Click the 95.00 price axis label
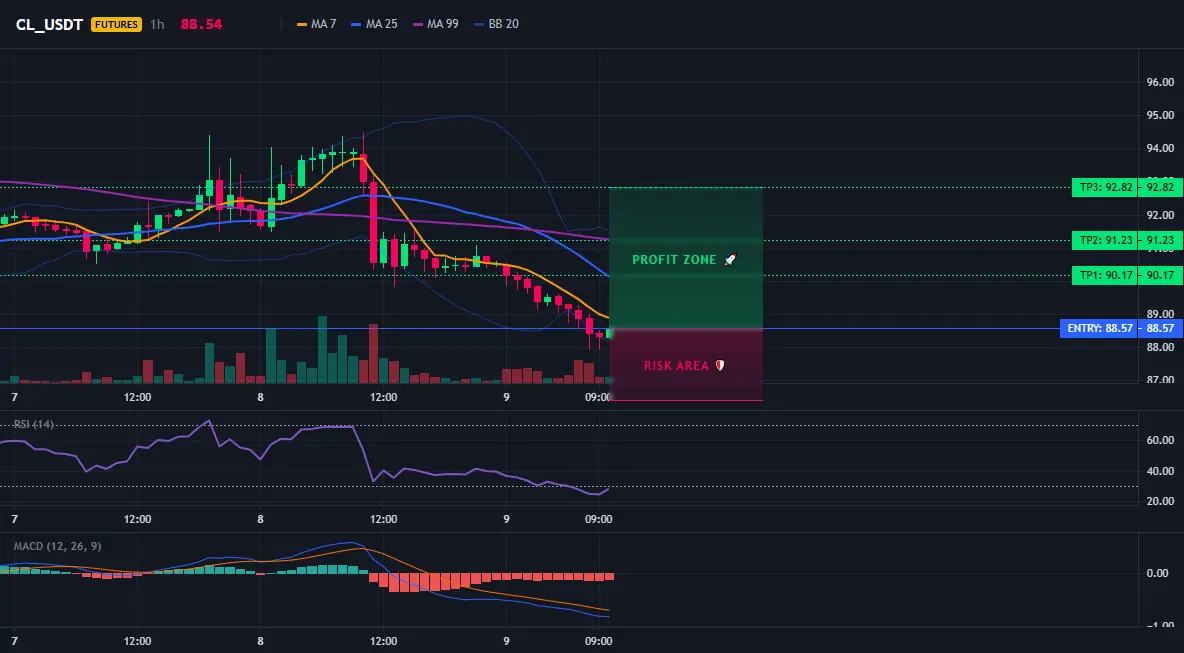This screenshot has width=1184, height=653. 1161,115
